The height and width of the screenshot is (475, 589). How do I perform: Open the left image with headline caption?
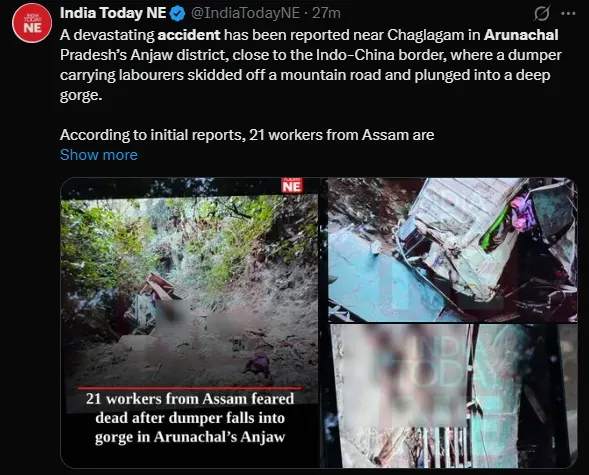190,323
